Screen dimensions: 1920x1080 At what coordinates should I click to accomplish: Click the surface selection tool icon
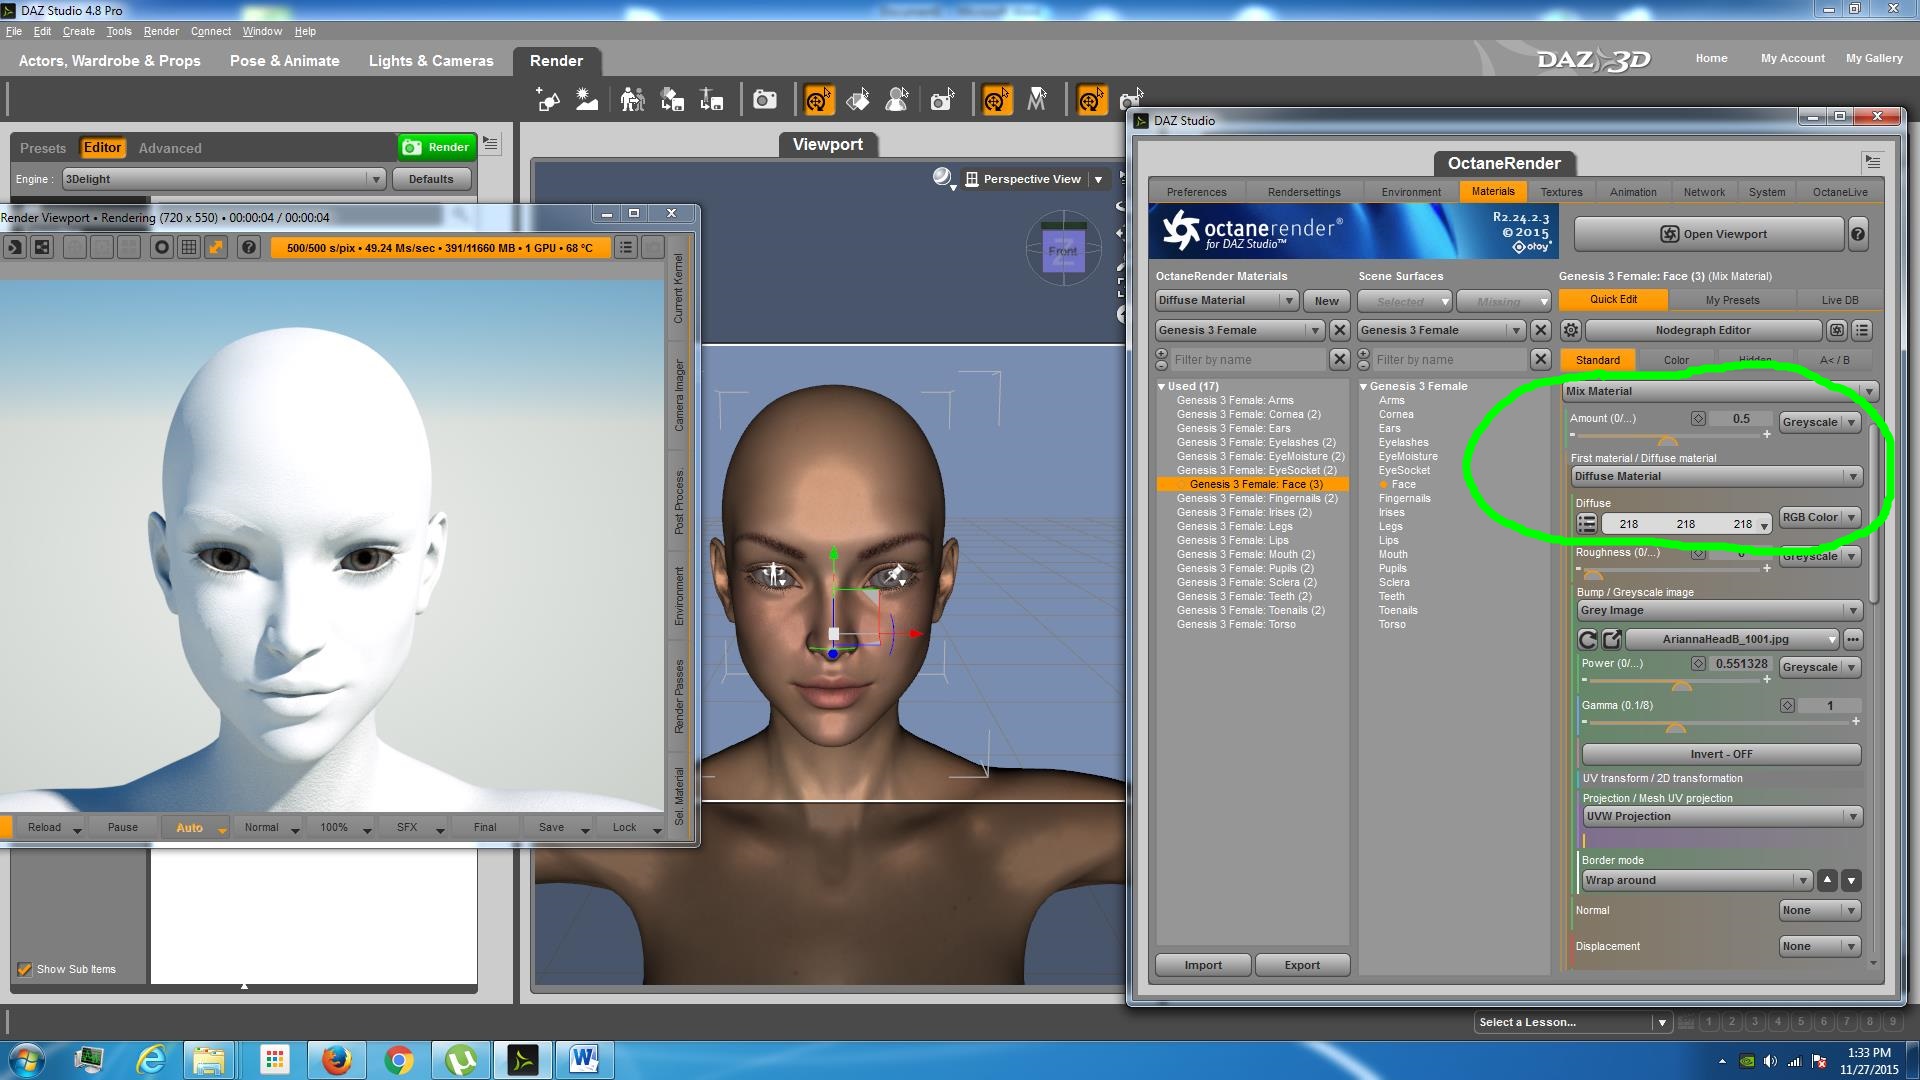[x=858, y=100]
